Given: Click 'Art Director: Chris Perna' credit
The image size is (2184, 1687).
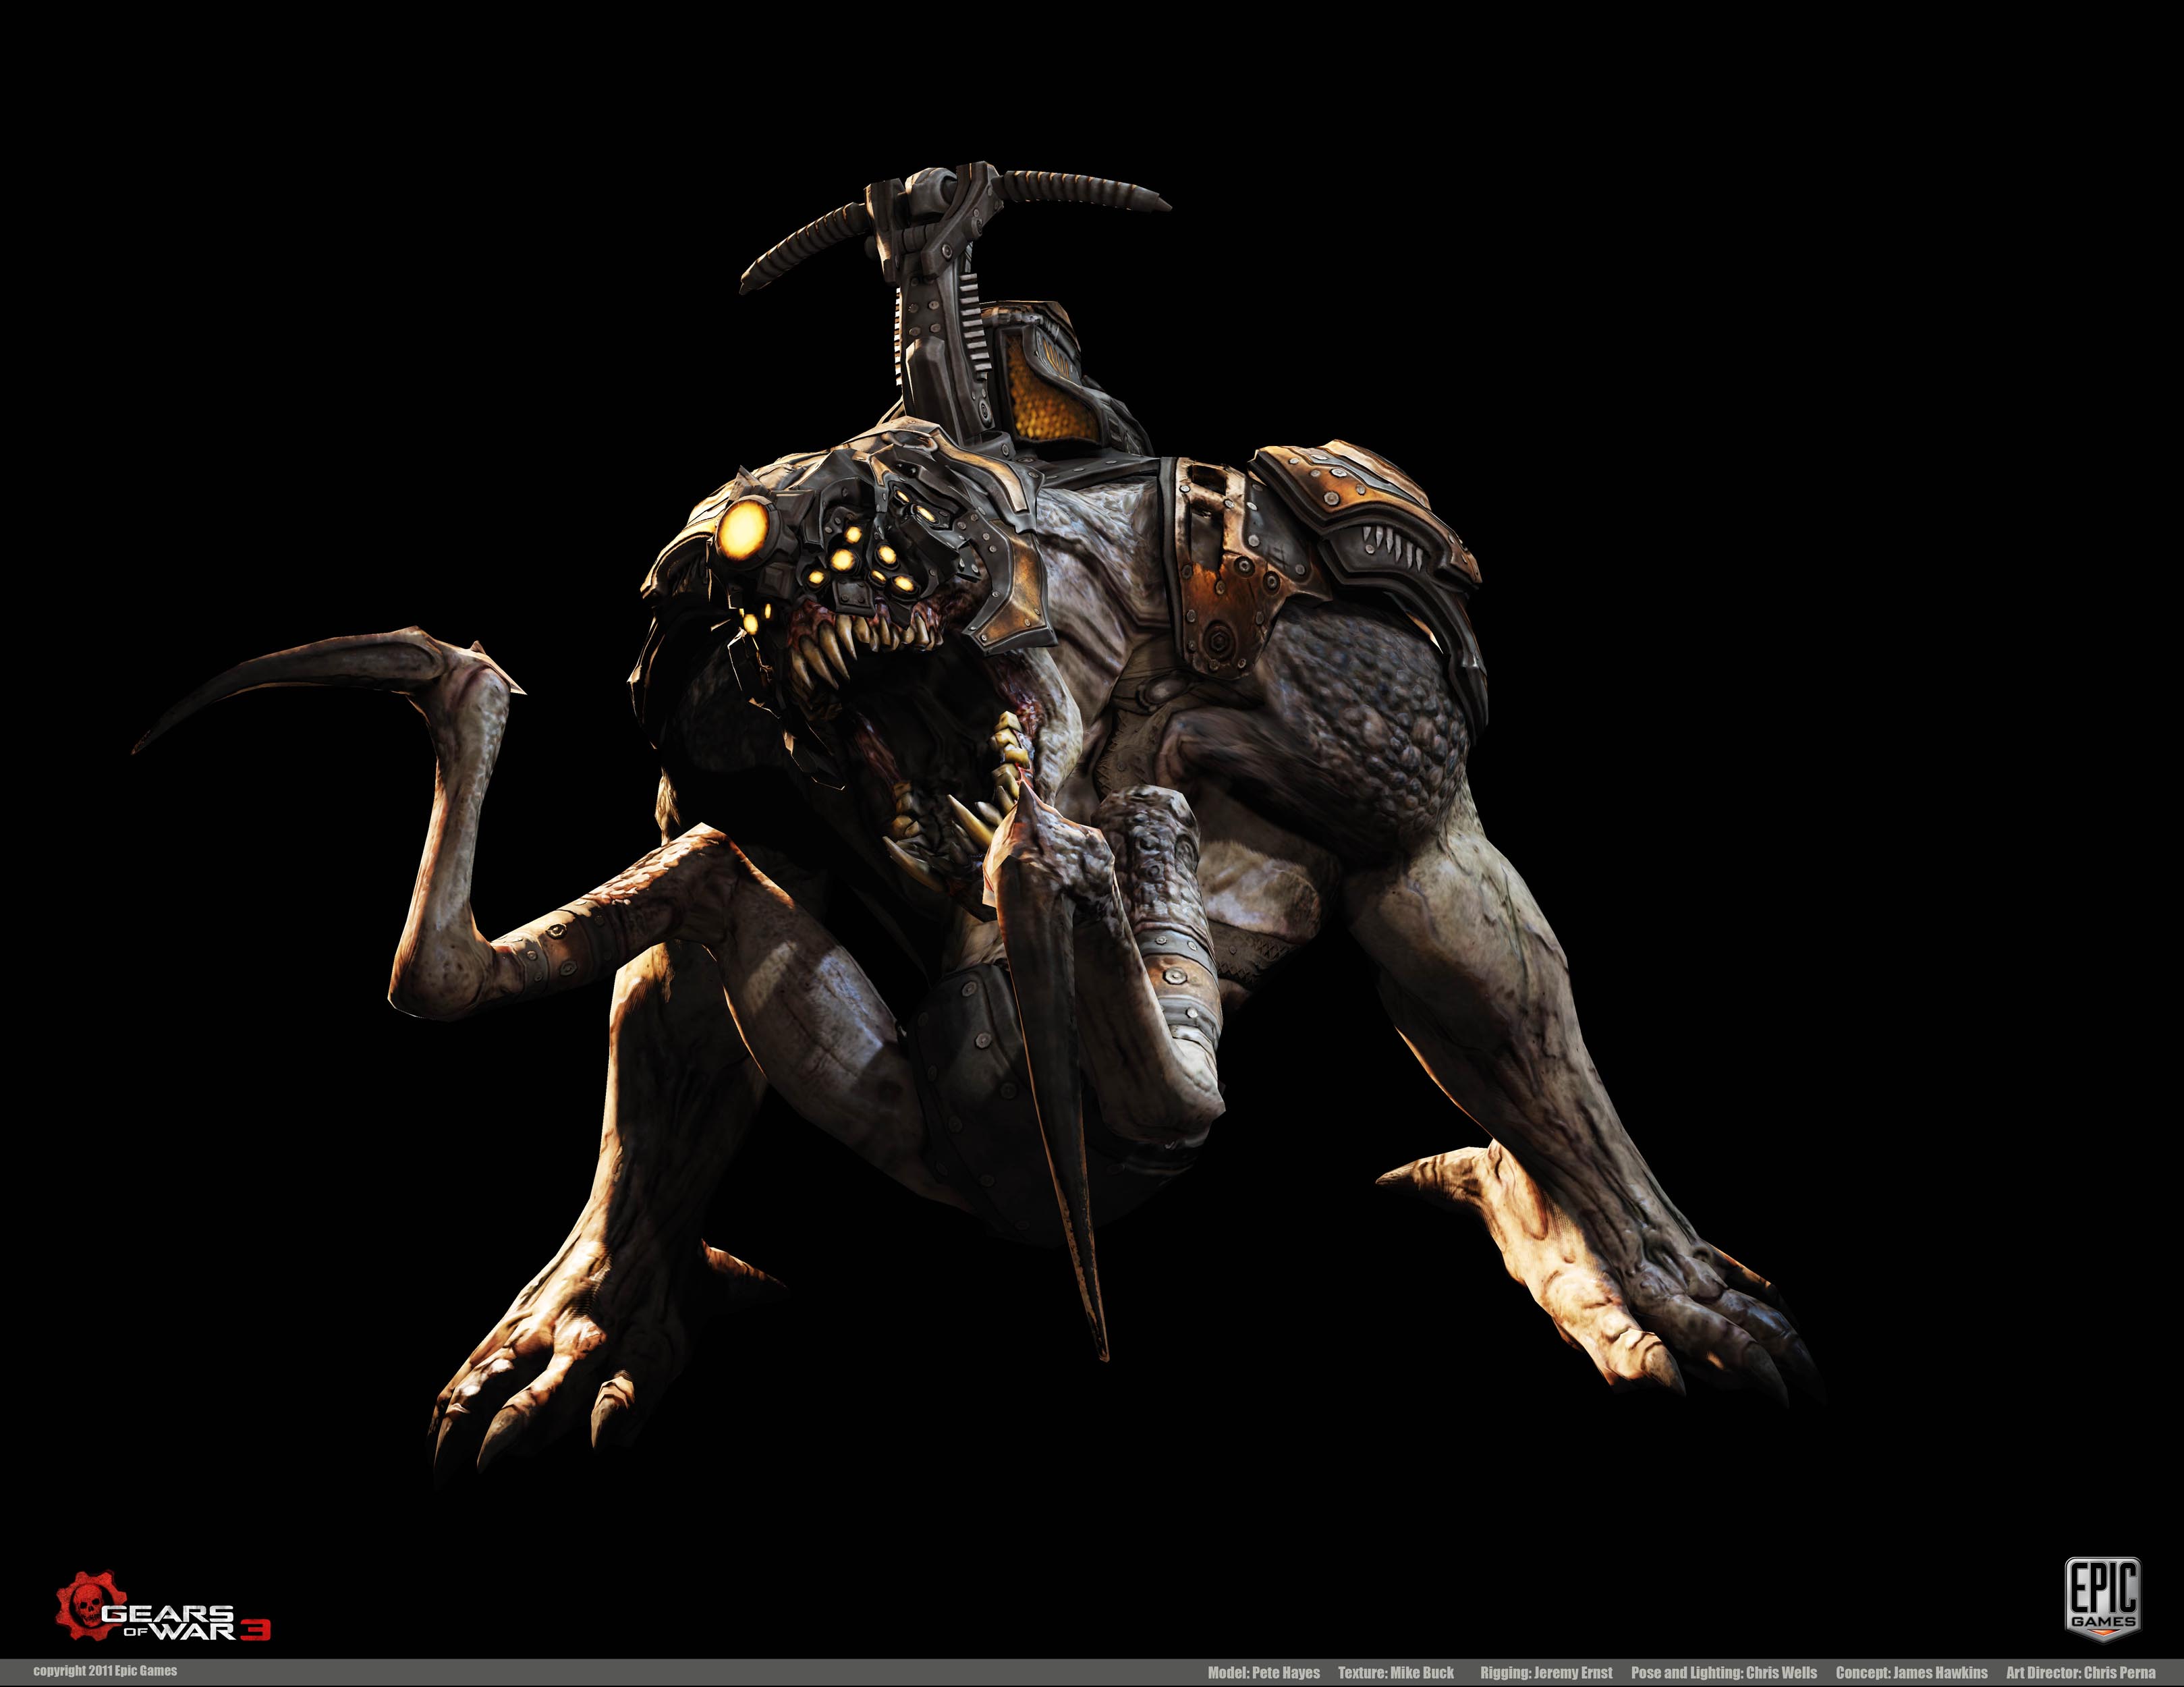Looking at the screenshot, I should click(x=2080, y=1673).
